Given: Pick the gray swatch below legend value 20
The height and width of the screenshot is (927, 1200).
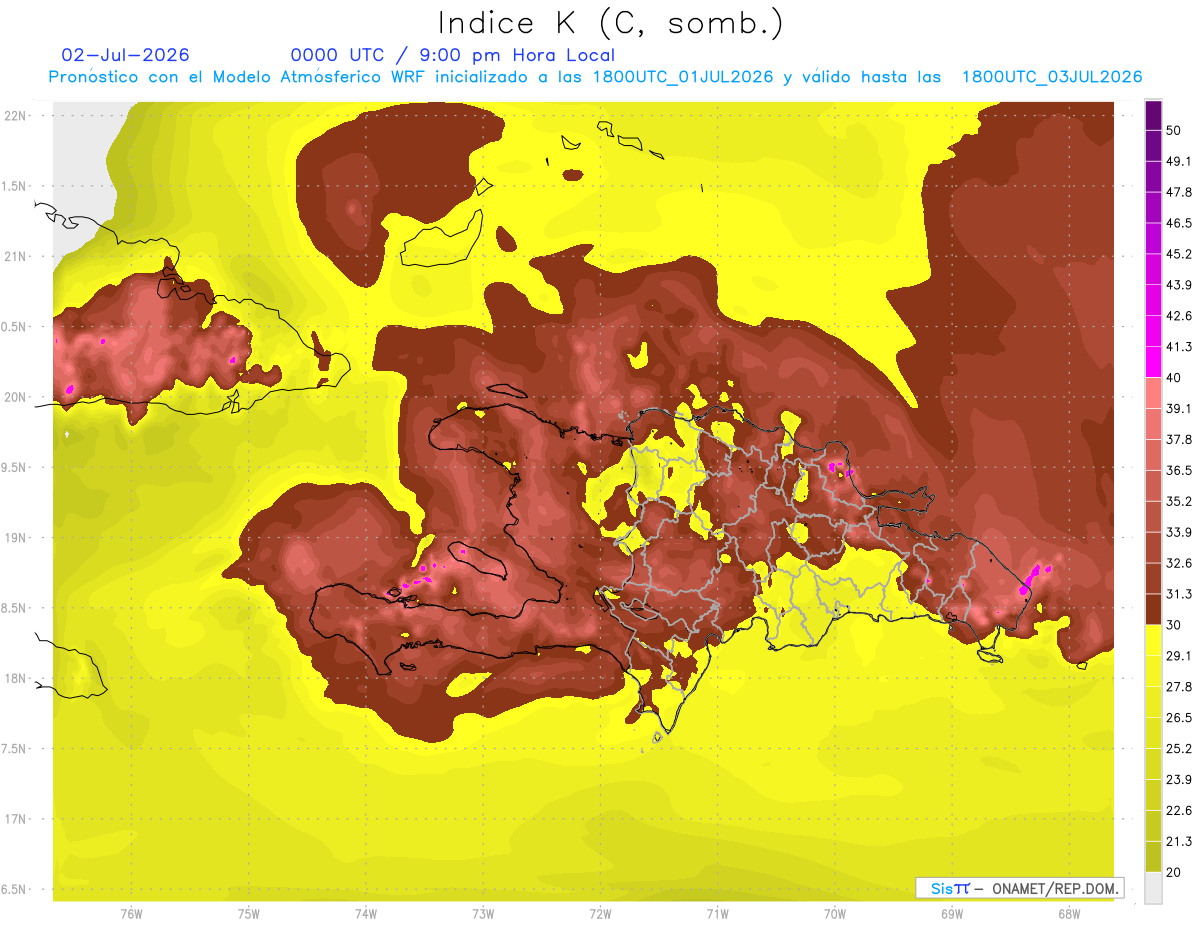Looking at the screenshot, I should [1153, 888].
